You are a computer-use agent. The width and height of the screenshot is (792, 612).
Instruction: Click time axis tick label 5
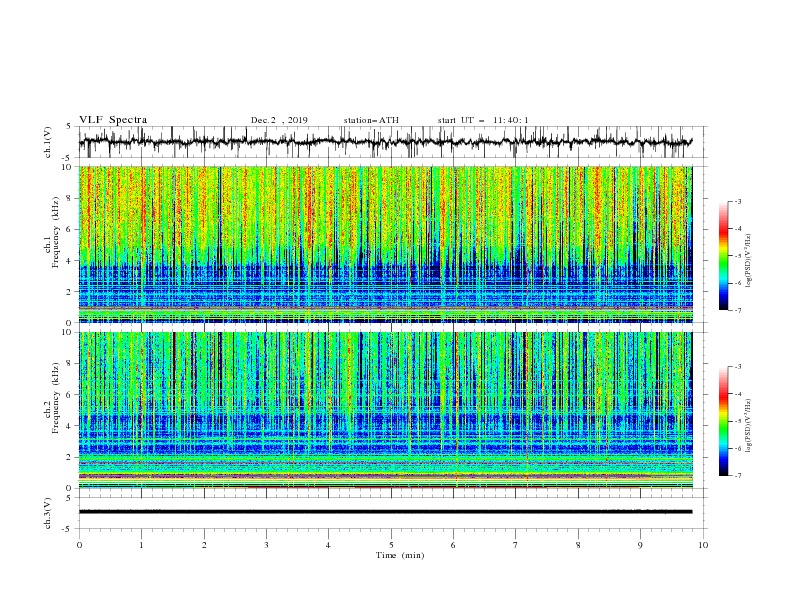[x=391, y=545]
